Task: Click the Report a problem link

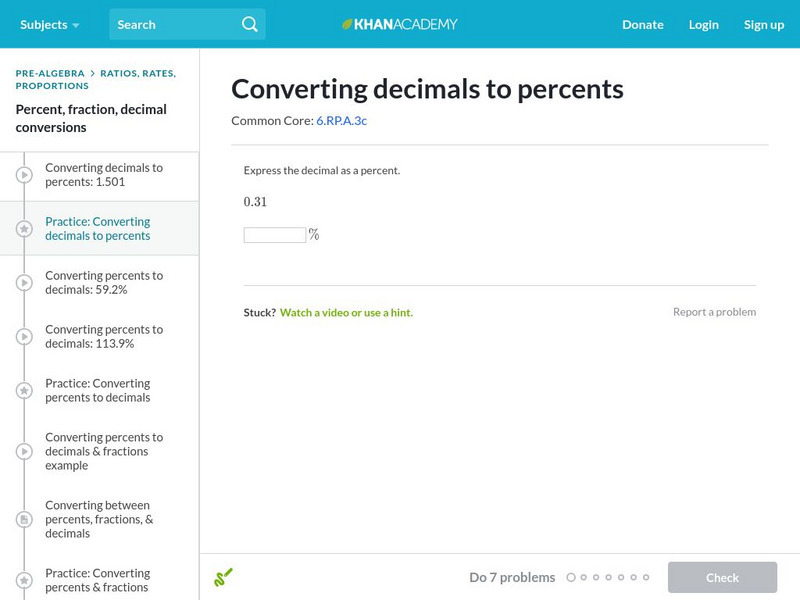Action: [717, 311]
